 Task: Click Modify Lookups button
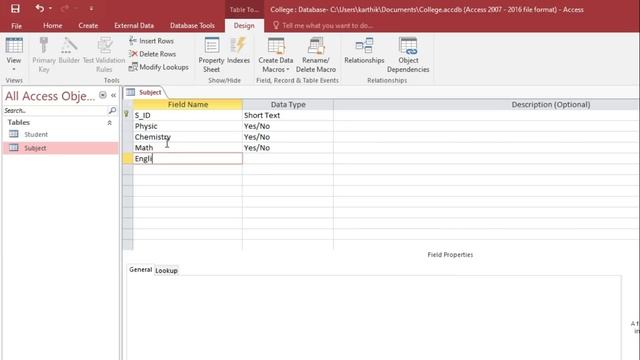click(x=158, y=67)
